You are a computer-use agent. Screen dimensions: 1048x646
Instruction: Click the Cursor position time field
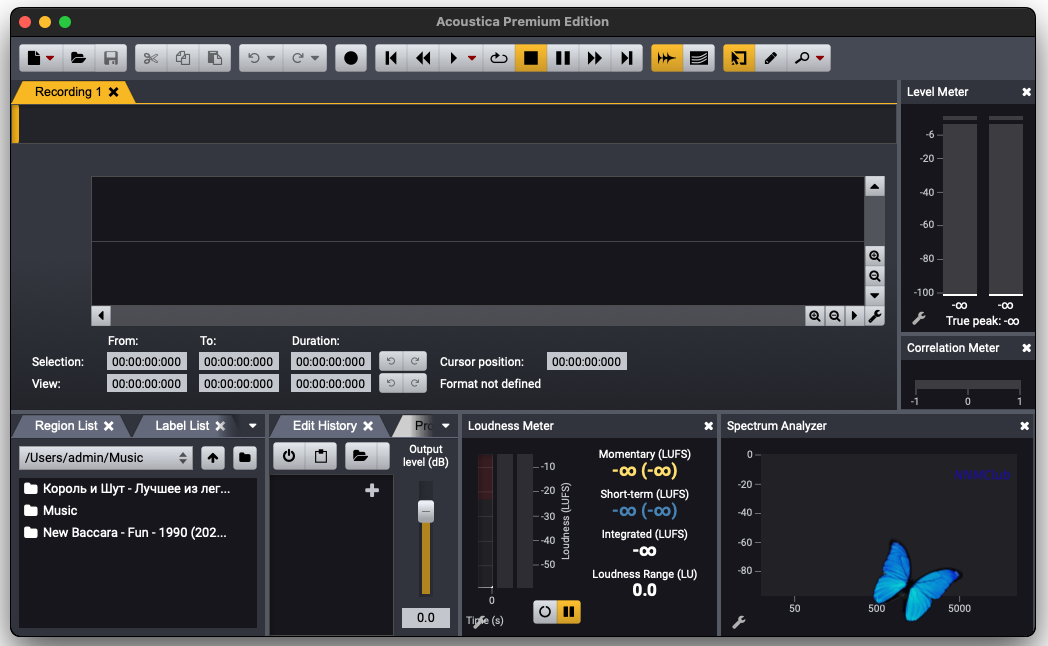[x=587, y=361]
